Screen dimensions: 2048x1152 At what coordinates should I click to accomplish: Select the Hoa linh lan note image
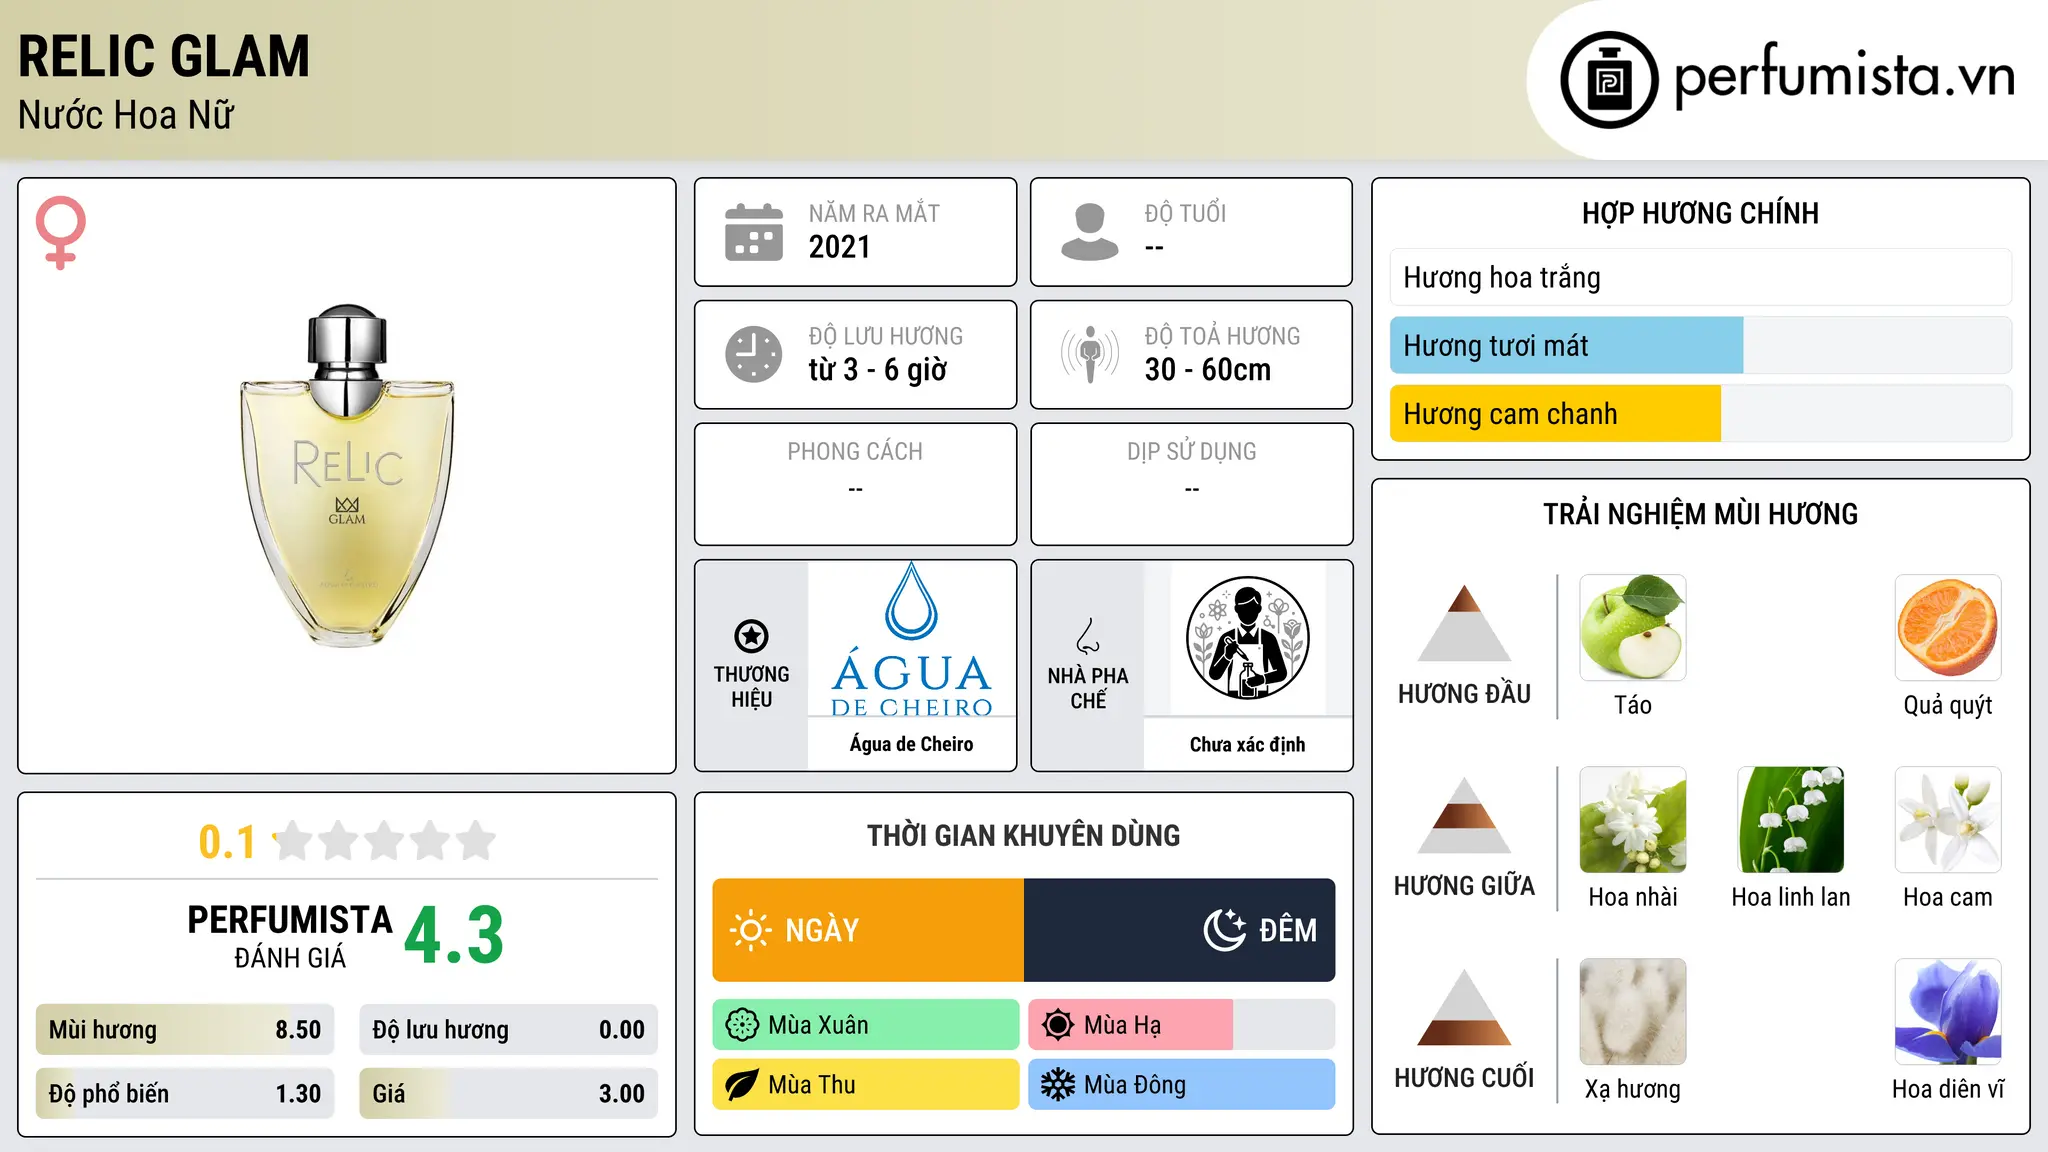tap(1791, 820)
